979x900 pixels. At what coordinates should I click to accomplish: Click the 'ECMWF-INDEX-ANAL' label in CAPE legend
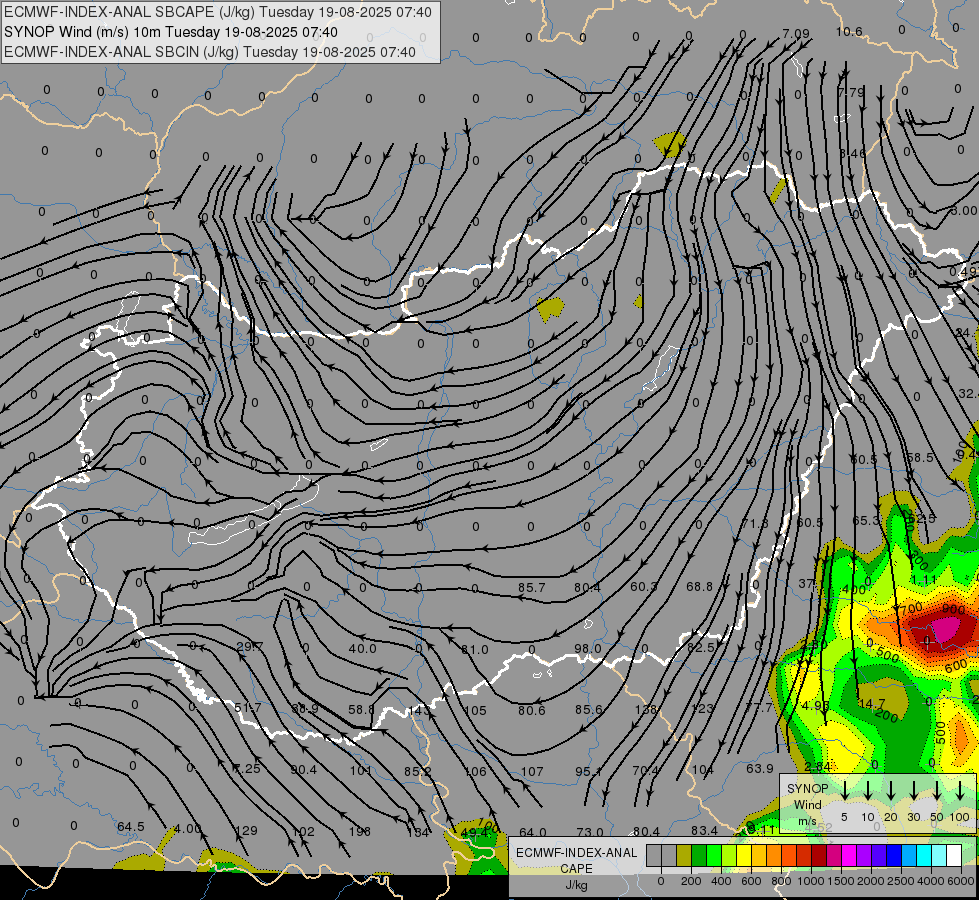[576, 853]
